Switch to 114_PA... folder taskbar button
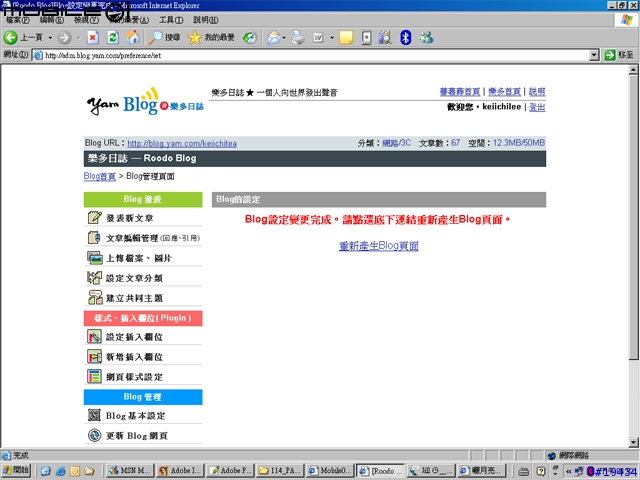Image resolution: width=640 pixels, height=480 pixels. pos(280,471)
